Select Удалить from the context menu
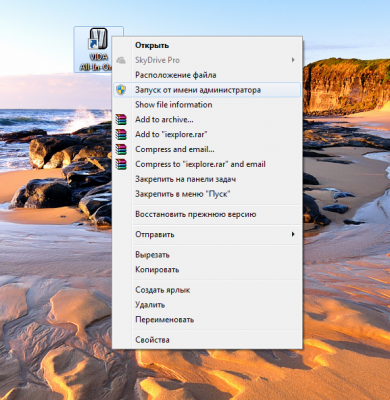The image size is (390, 400). pyautogui.click(x=207, y=305)
